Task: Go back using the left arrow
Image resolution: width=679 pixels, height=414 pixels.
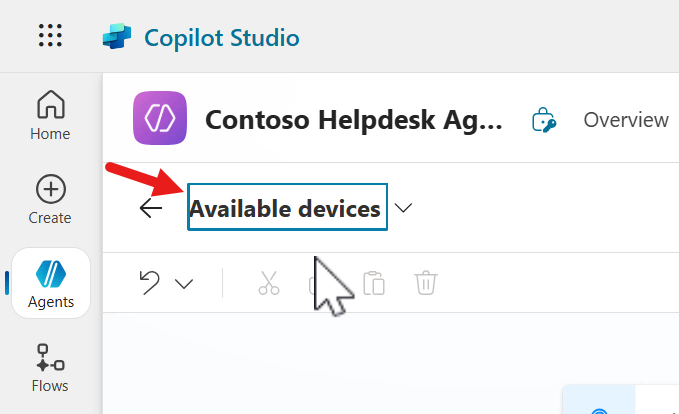Action: tap(151, 208)
